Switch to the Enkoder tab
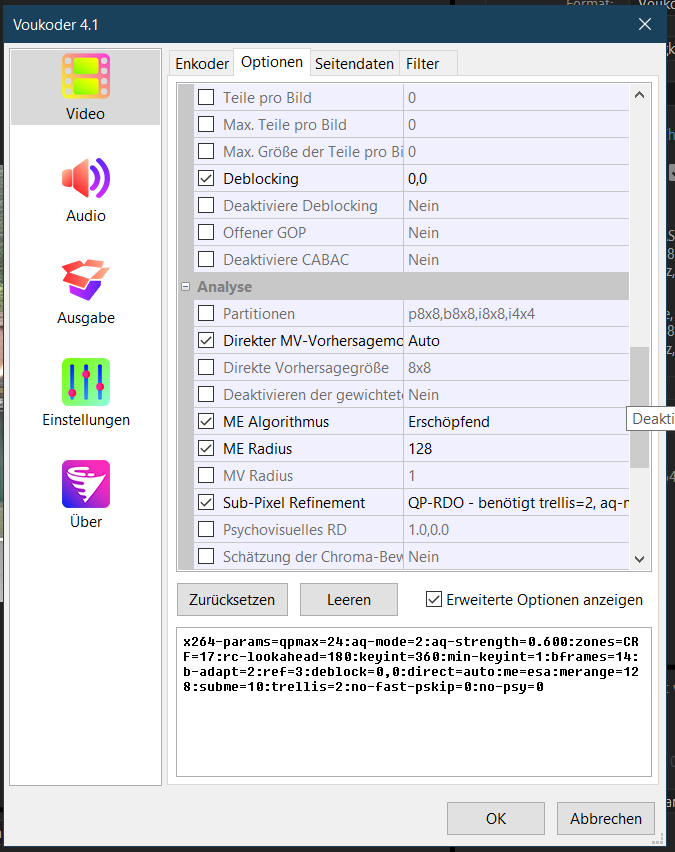This screenshot has width=675, height=852. (202, 63)
